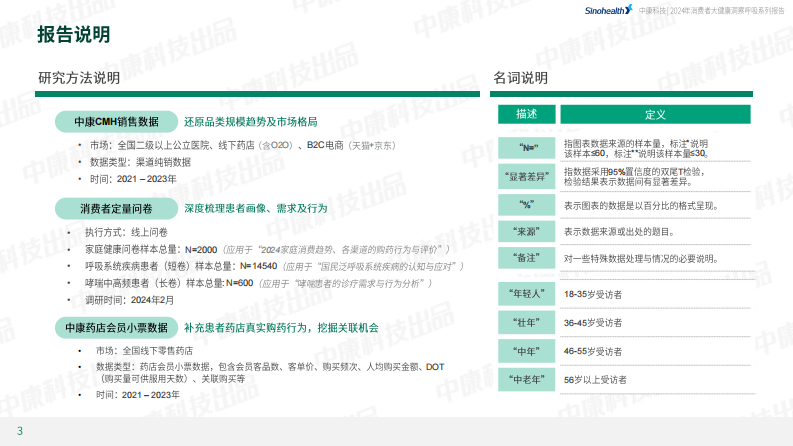This screenshot has width=793, height=446.
Task: Click the definition 46-55岁受访者
Action: click(x=593, y=351)
